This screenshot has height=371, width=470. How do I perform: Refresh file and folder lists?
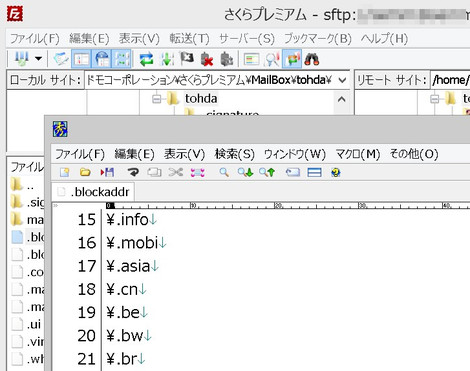[x=146, y=59]
